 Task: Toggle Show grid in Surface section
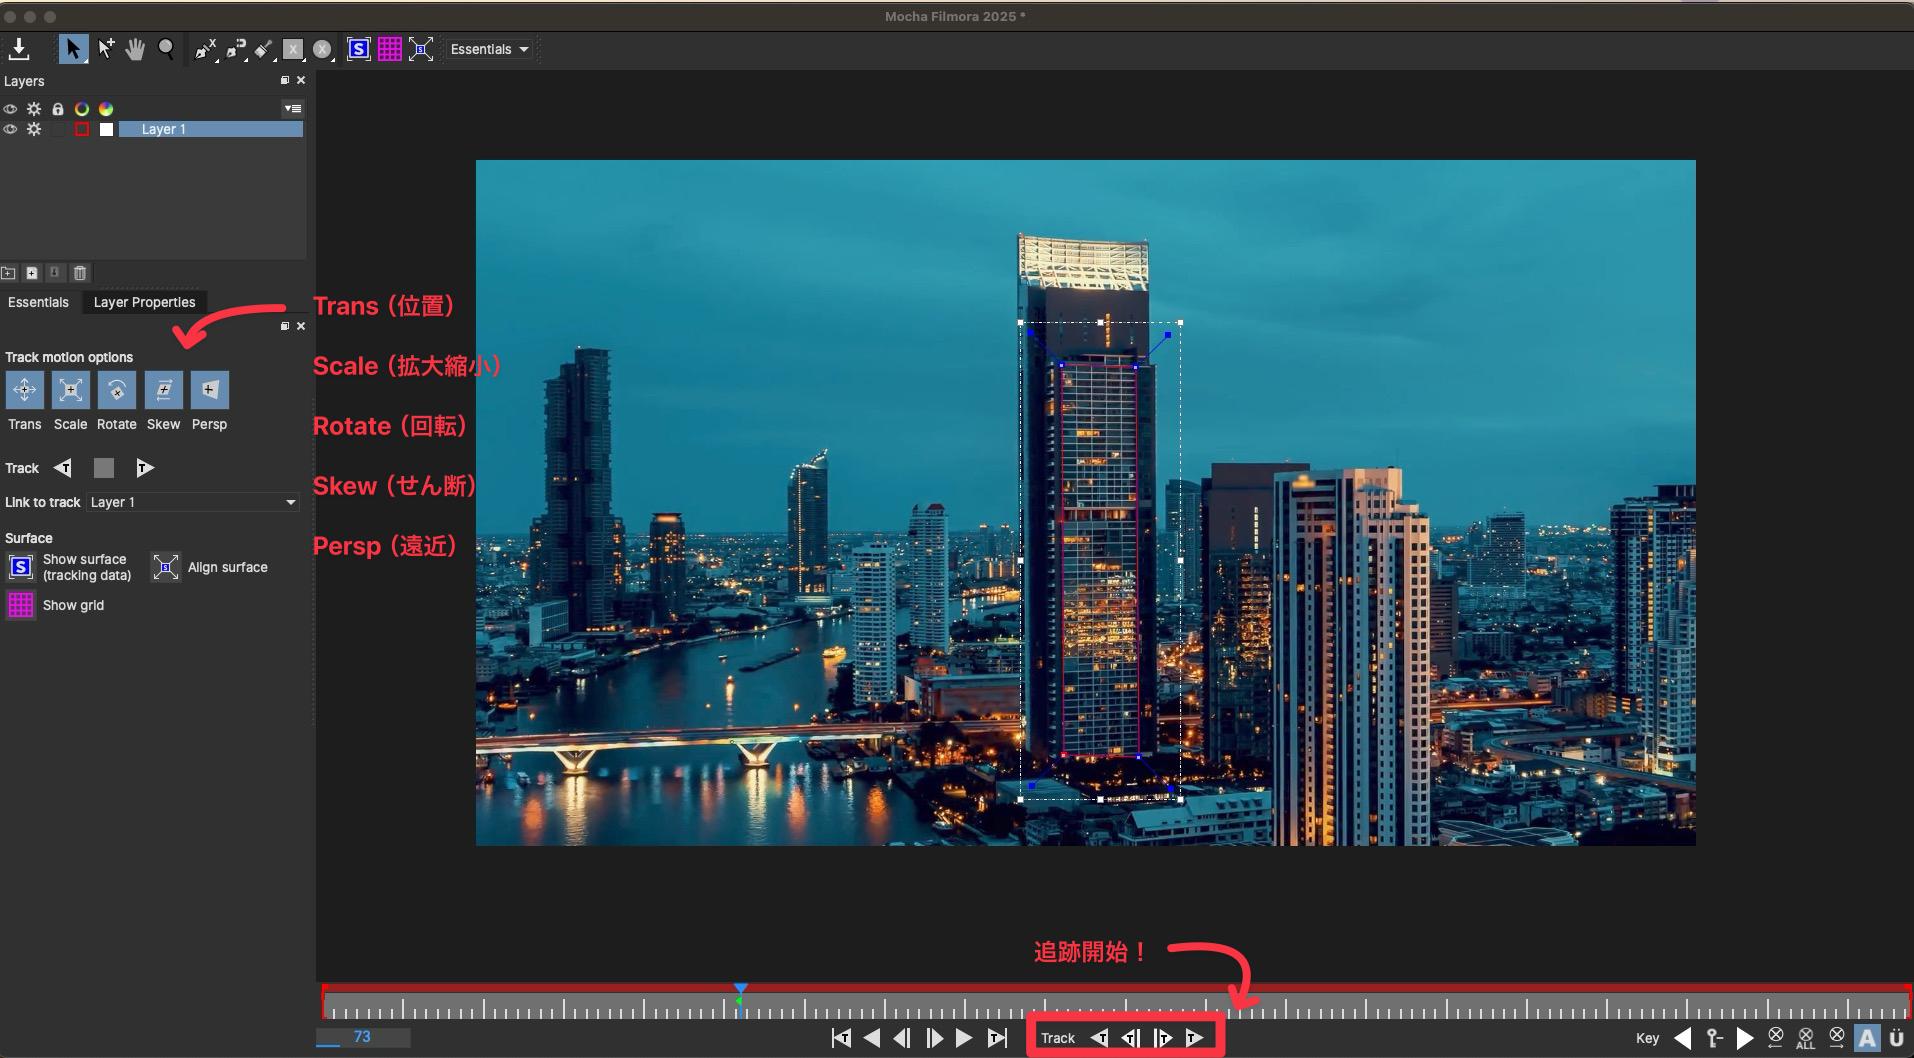21,605
